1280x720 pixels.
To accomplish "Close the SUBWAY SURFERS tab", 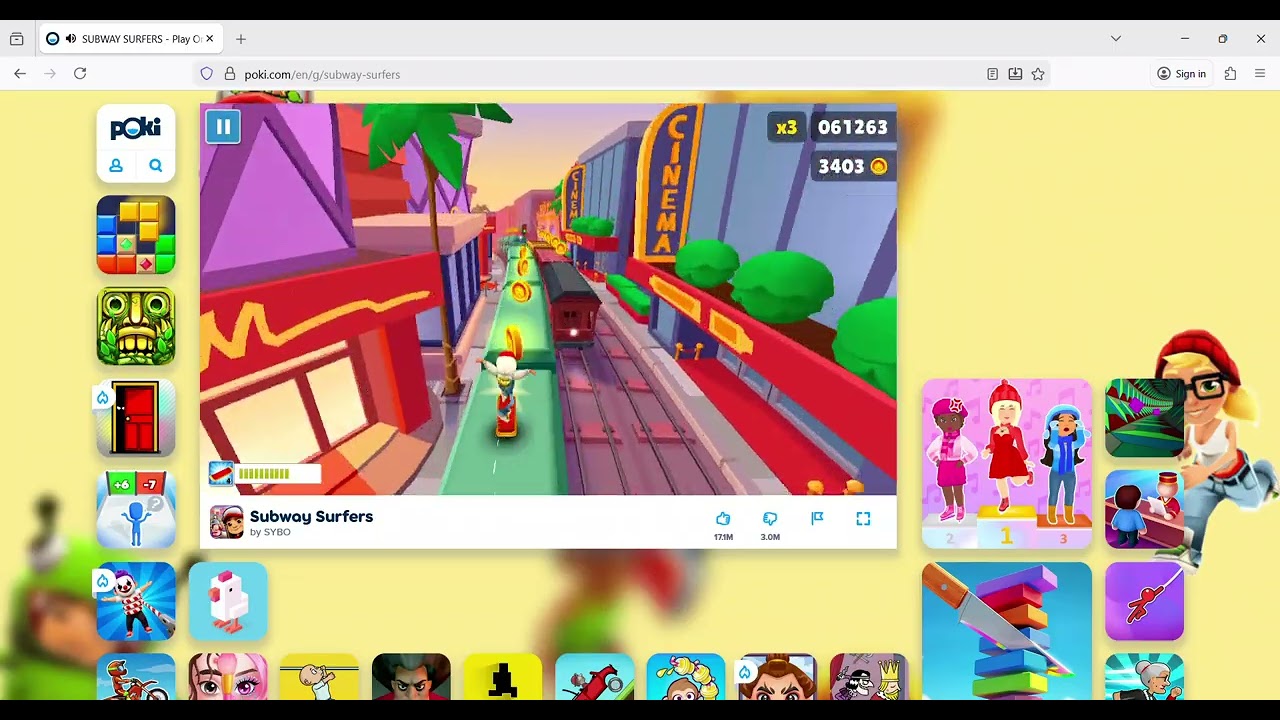I will (209, 39).
